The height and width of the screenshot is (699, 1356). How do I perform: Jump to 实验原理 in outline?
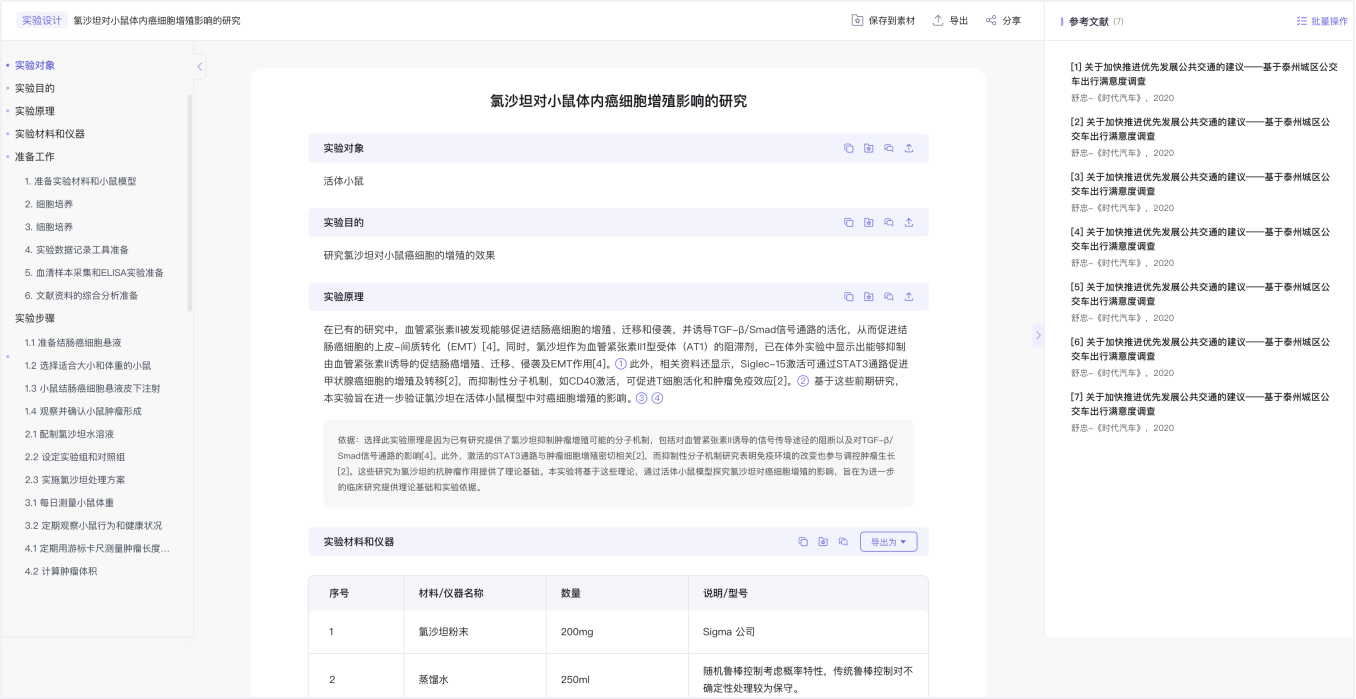(35, 111)
